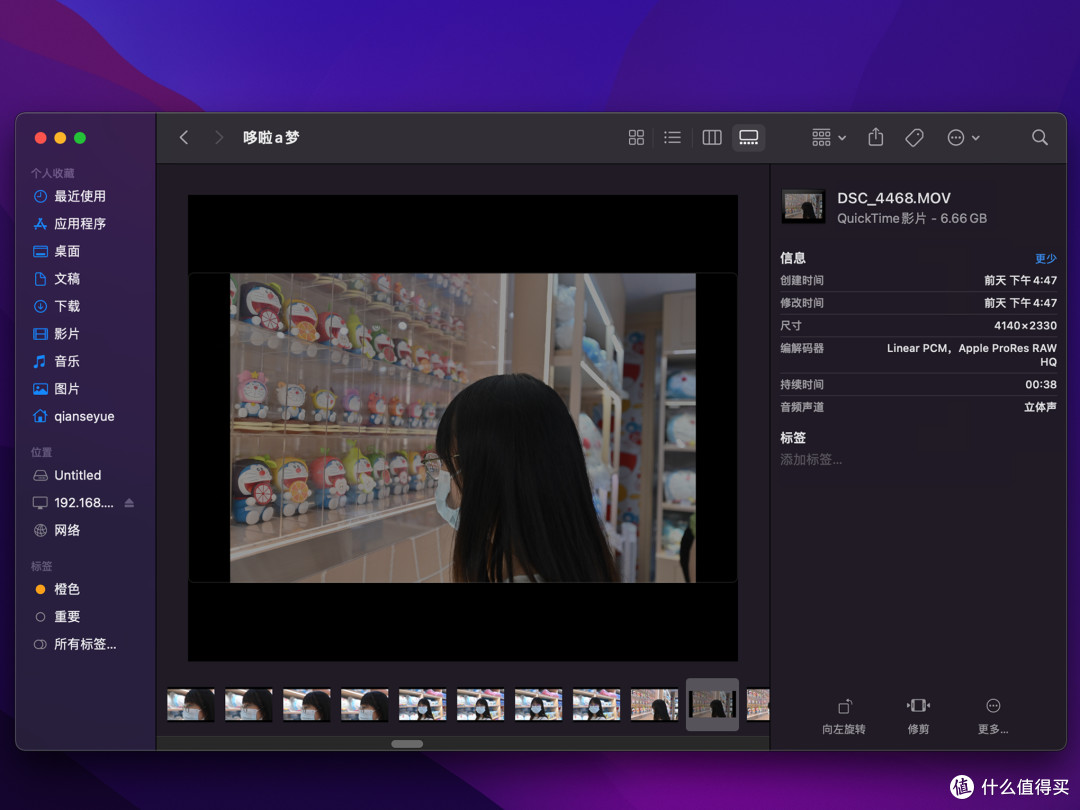Viewport: 1080px width, 810px height.
Task: Select the fifth filmstrip thumbnail
Action: 422,705
